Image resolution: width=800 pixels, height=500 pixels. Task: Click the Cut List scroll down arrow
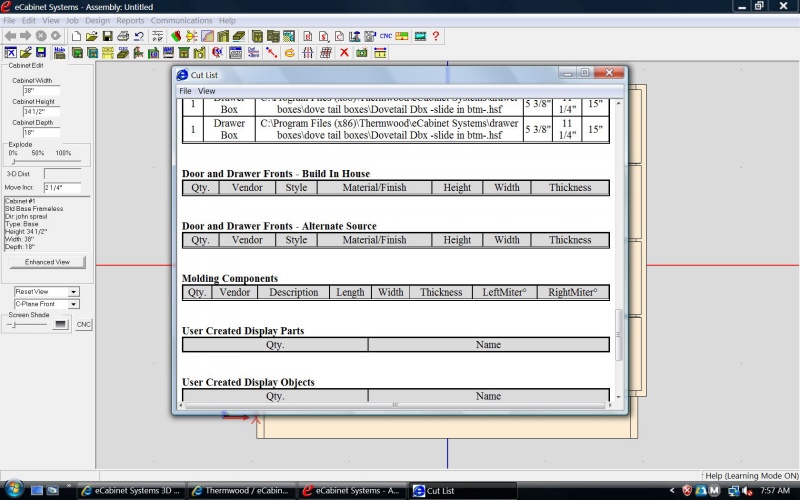619,396
